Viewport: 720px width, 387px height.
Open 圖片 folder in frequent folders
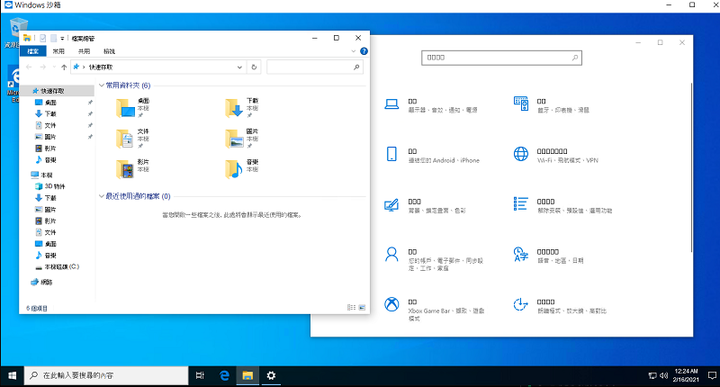click(242, 138)
